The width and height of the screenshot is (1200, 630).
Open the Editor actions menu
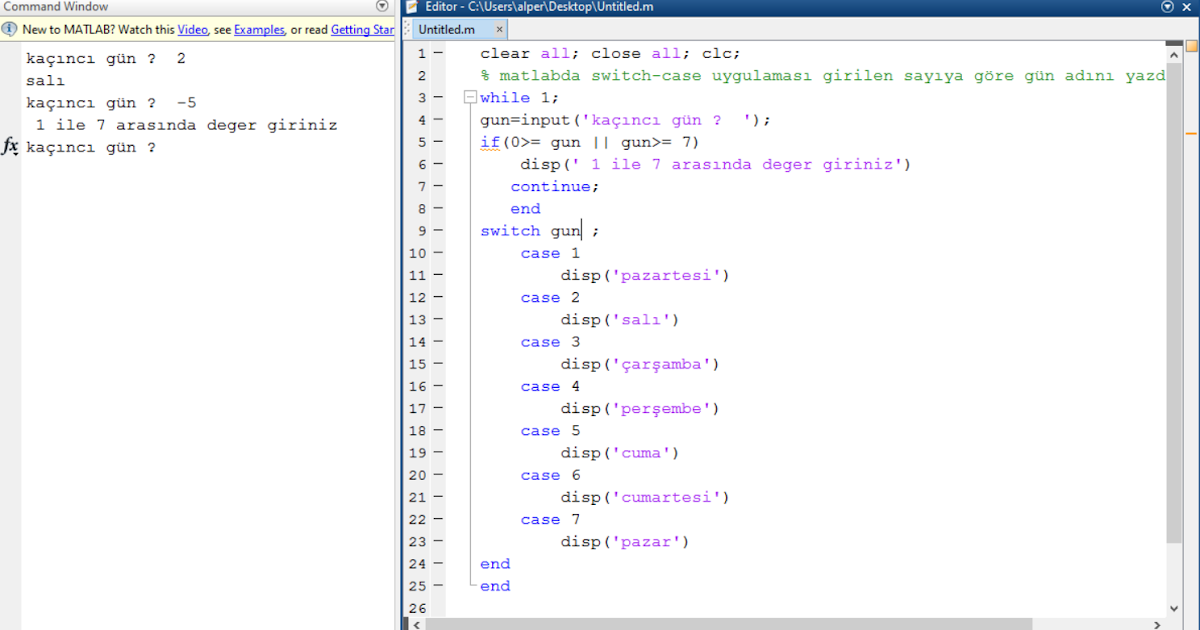[x=1166, y=6]
